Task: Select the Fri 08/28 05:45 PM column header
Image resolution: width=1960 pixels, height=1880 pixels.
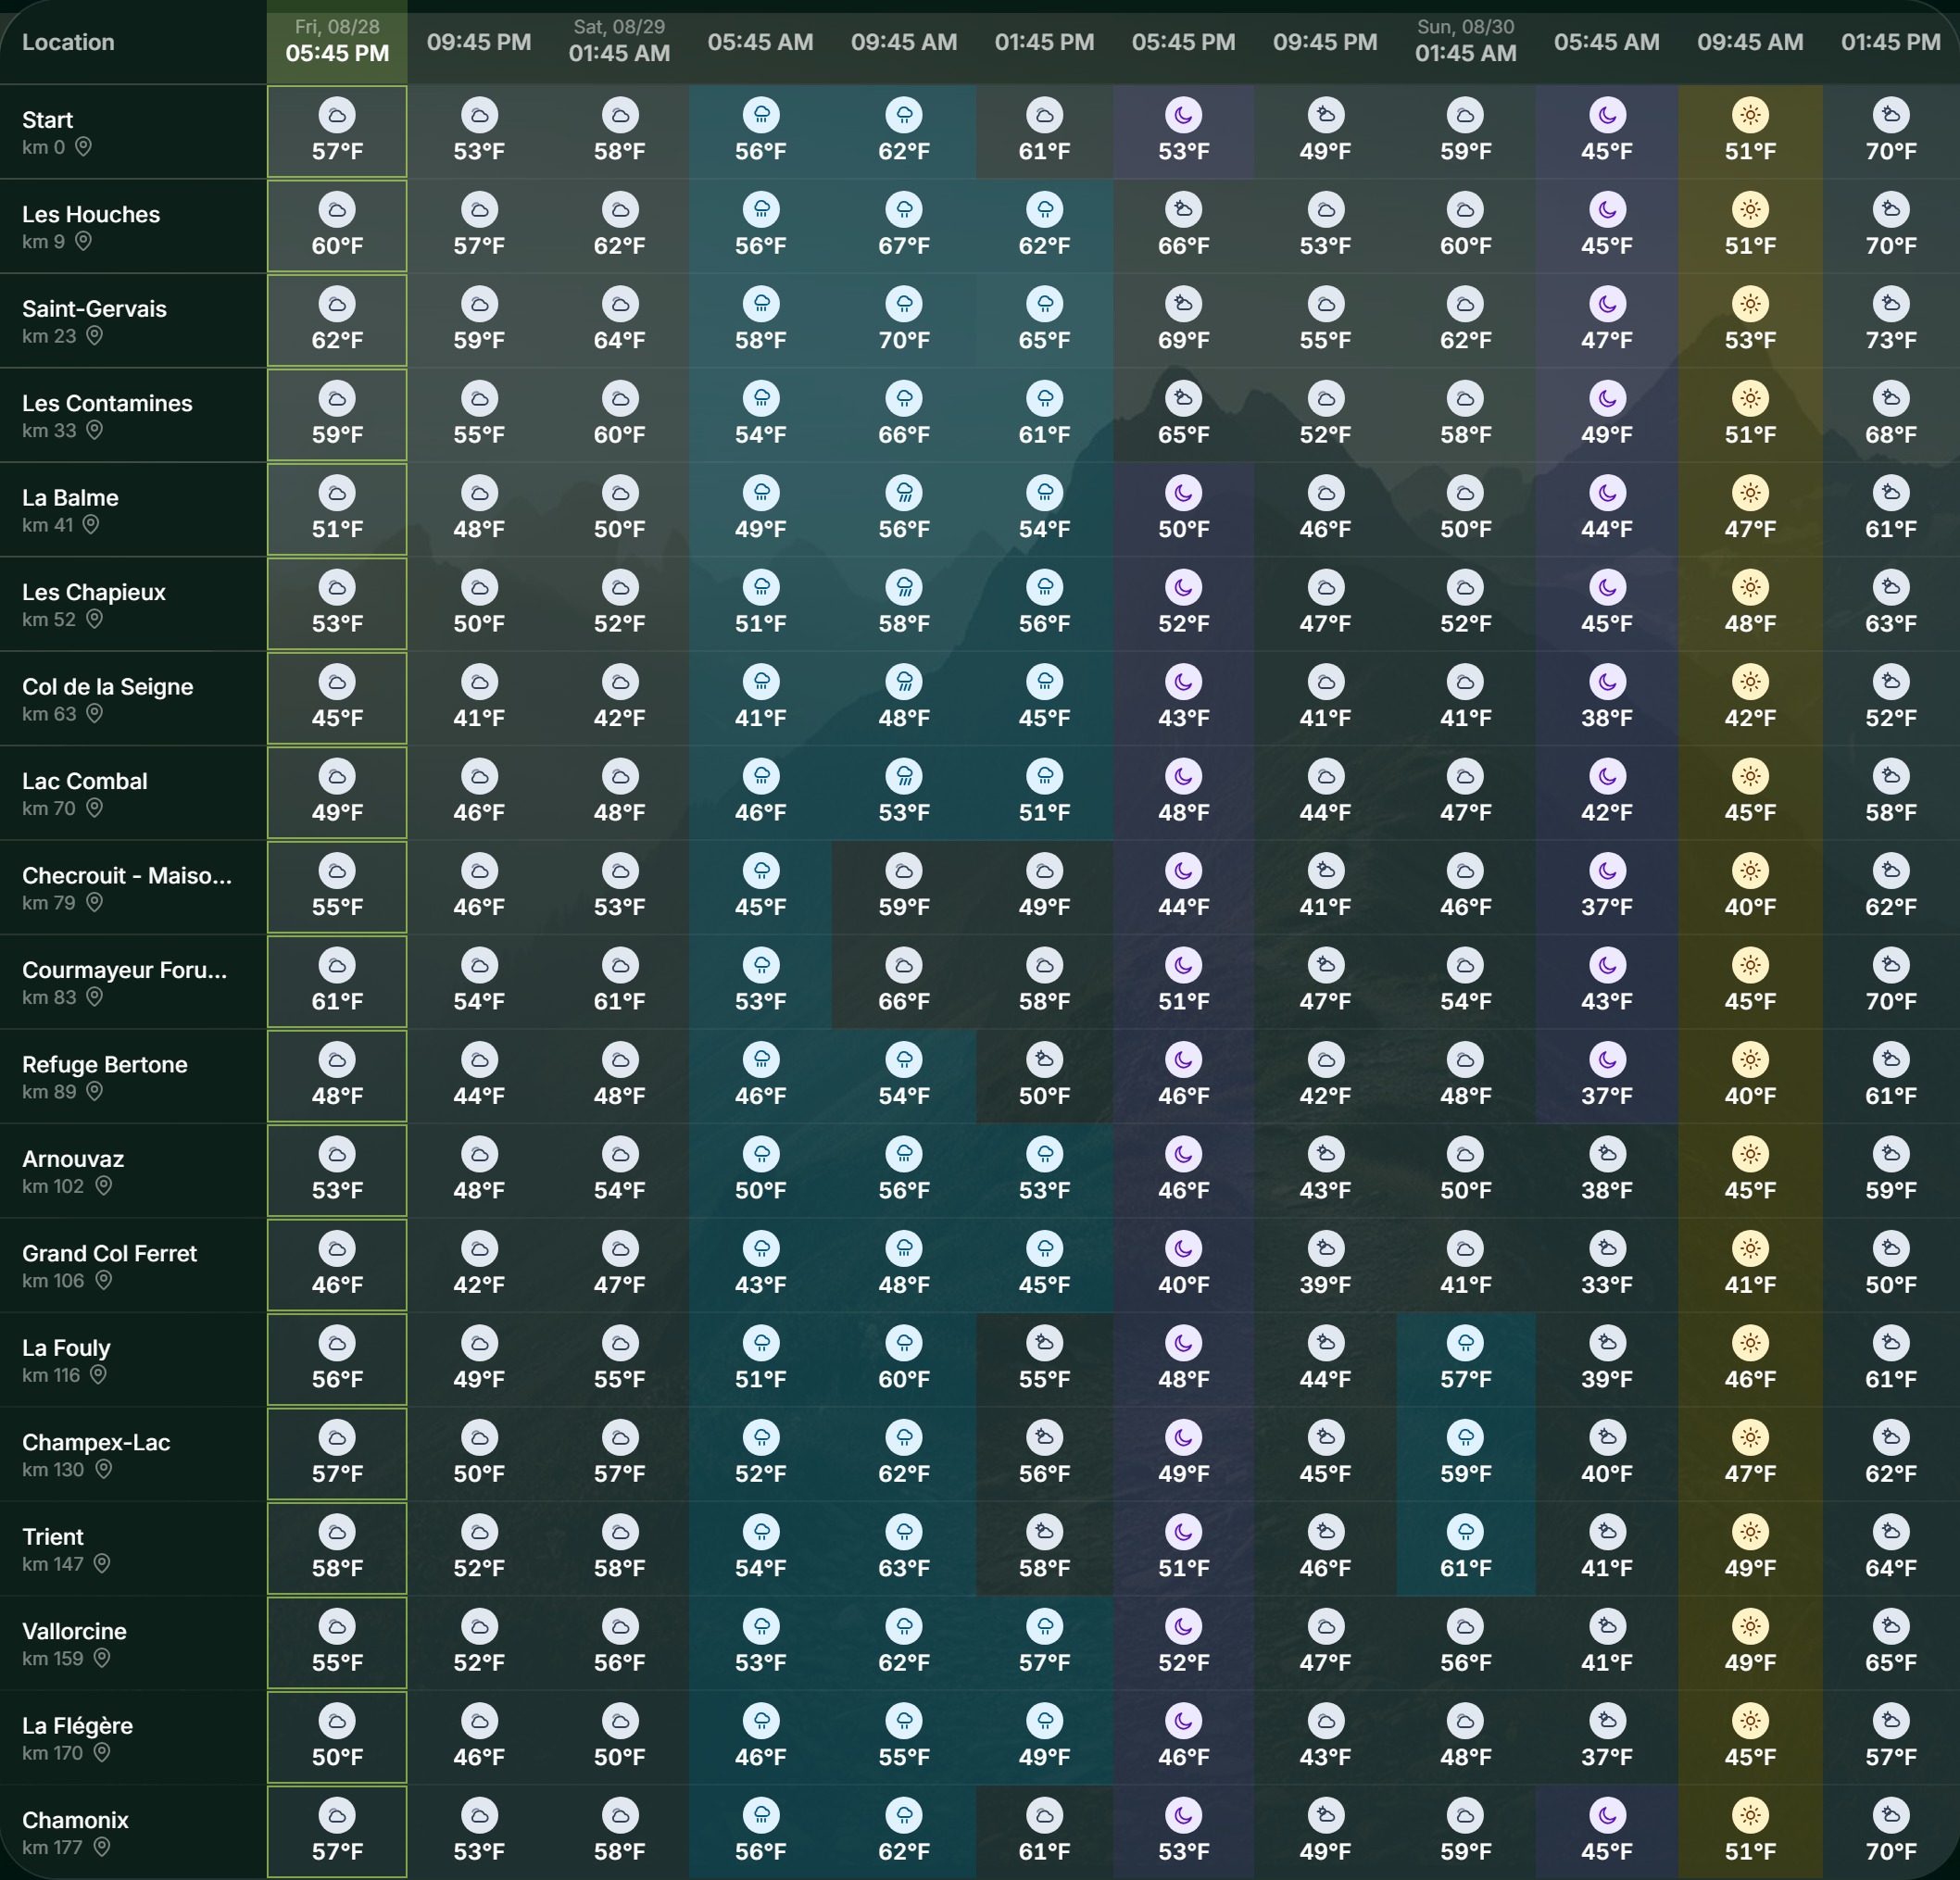Action: coord(337,42)
